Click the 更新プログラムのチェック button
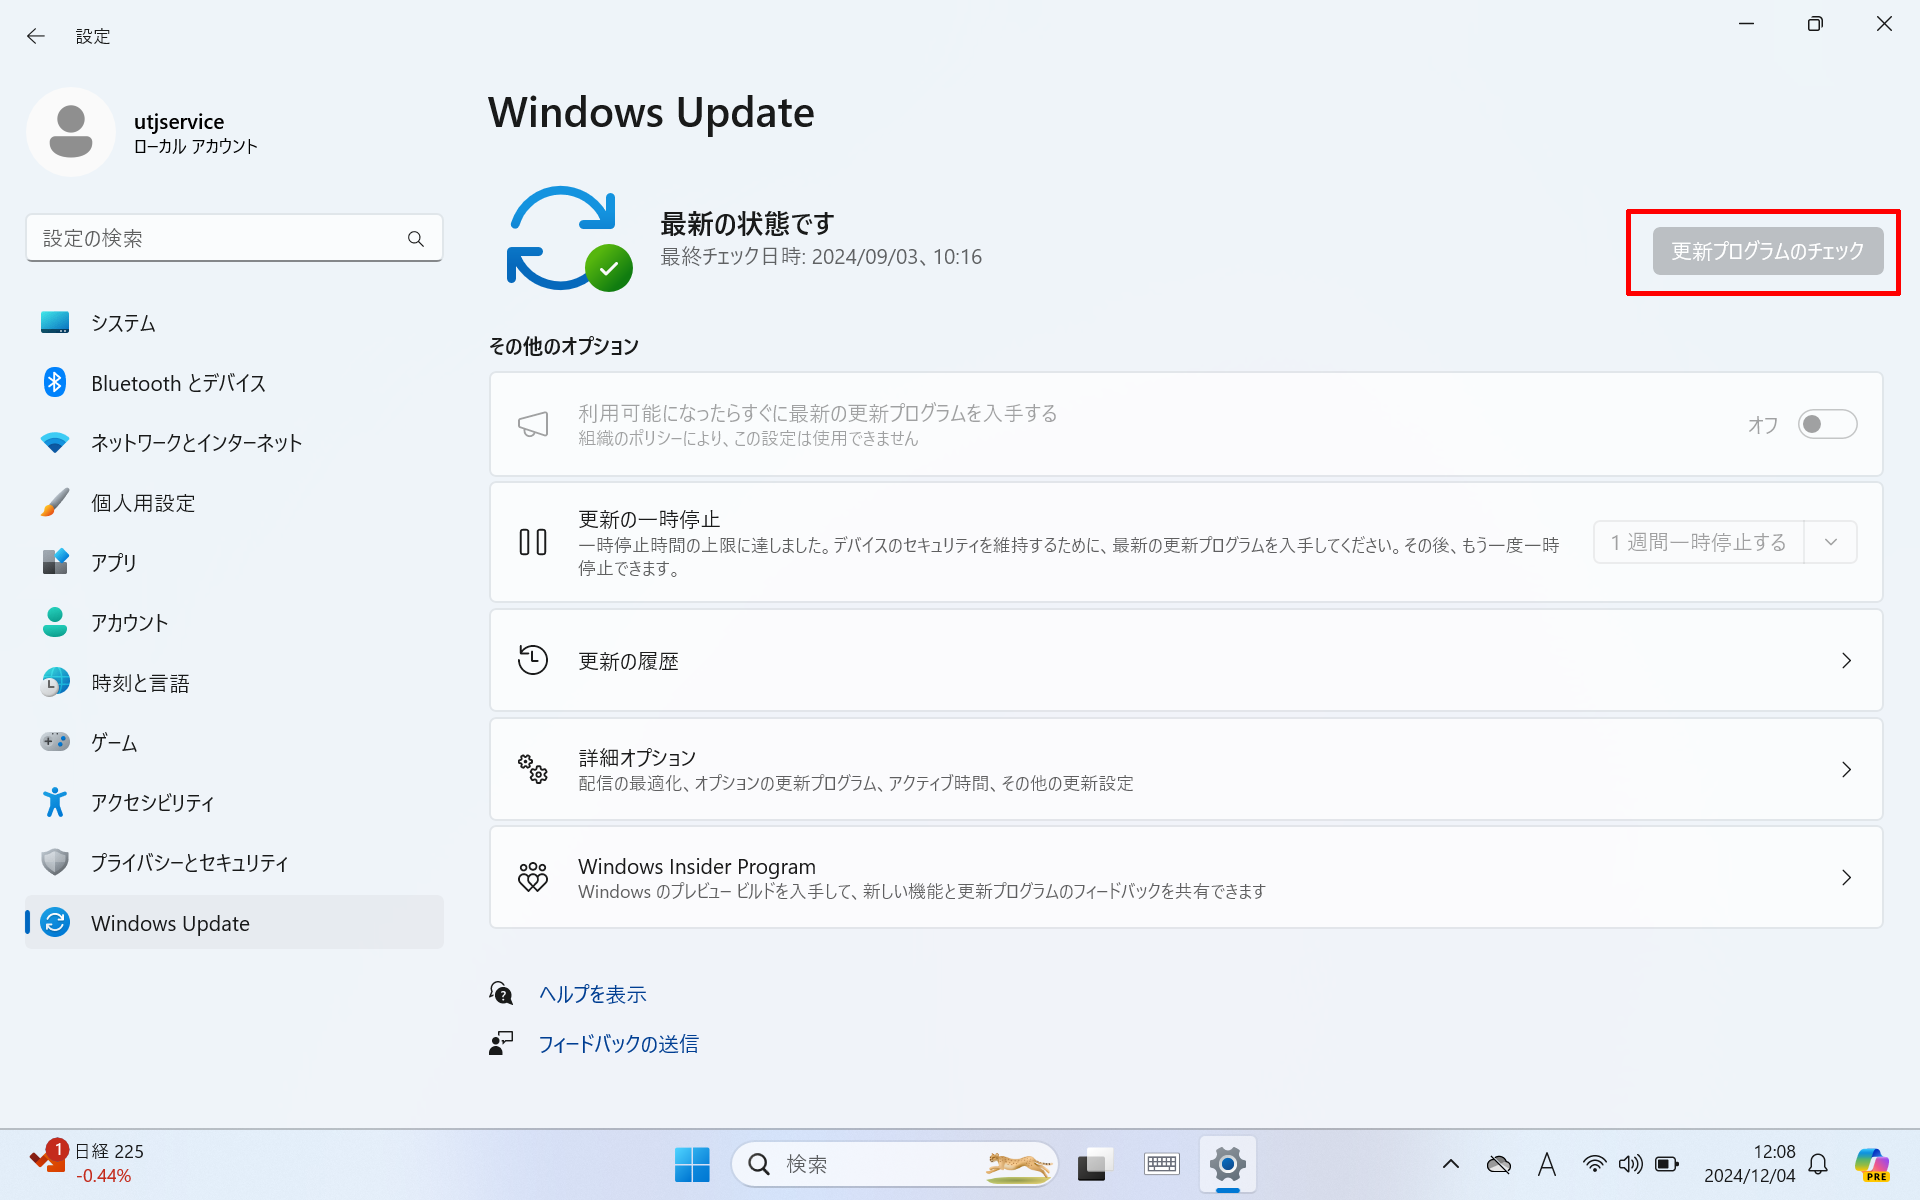 tap(1767, 251)
